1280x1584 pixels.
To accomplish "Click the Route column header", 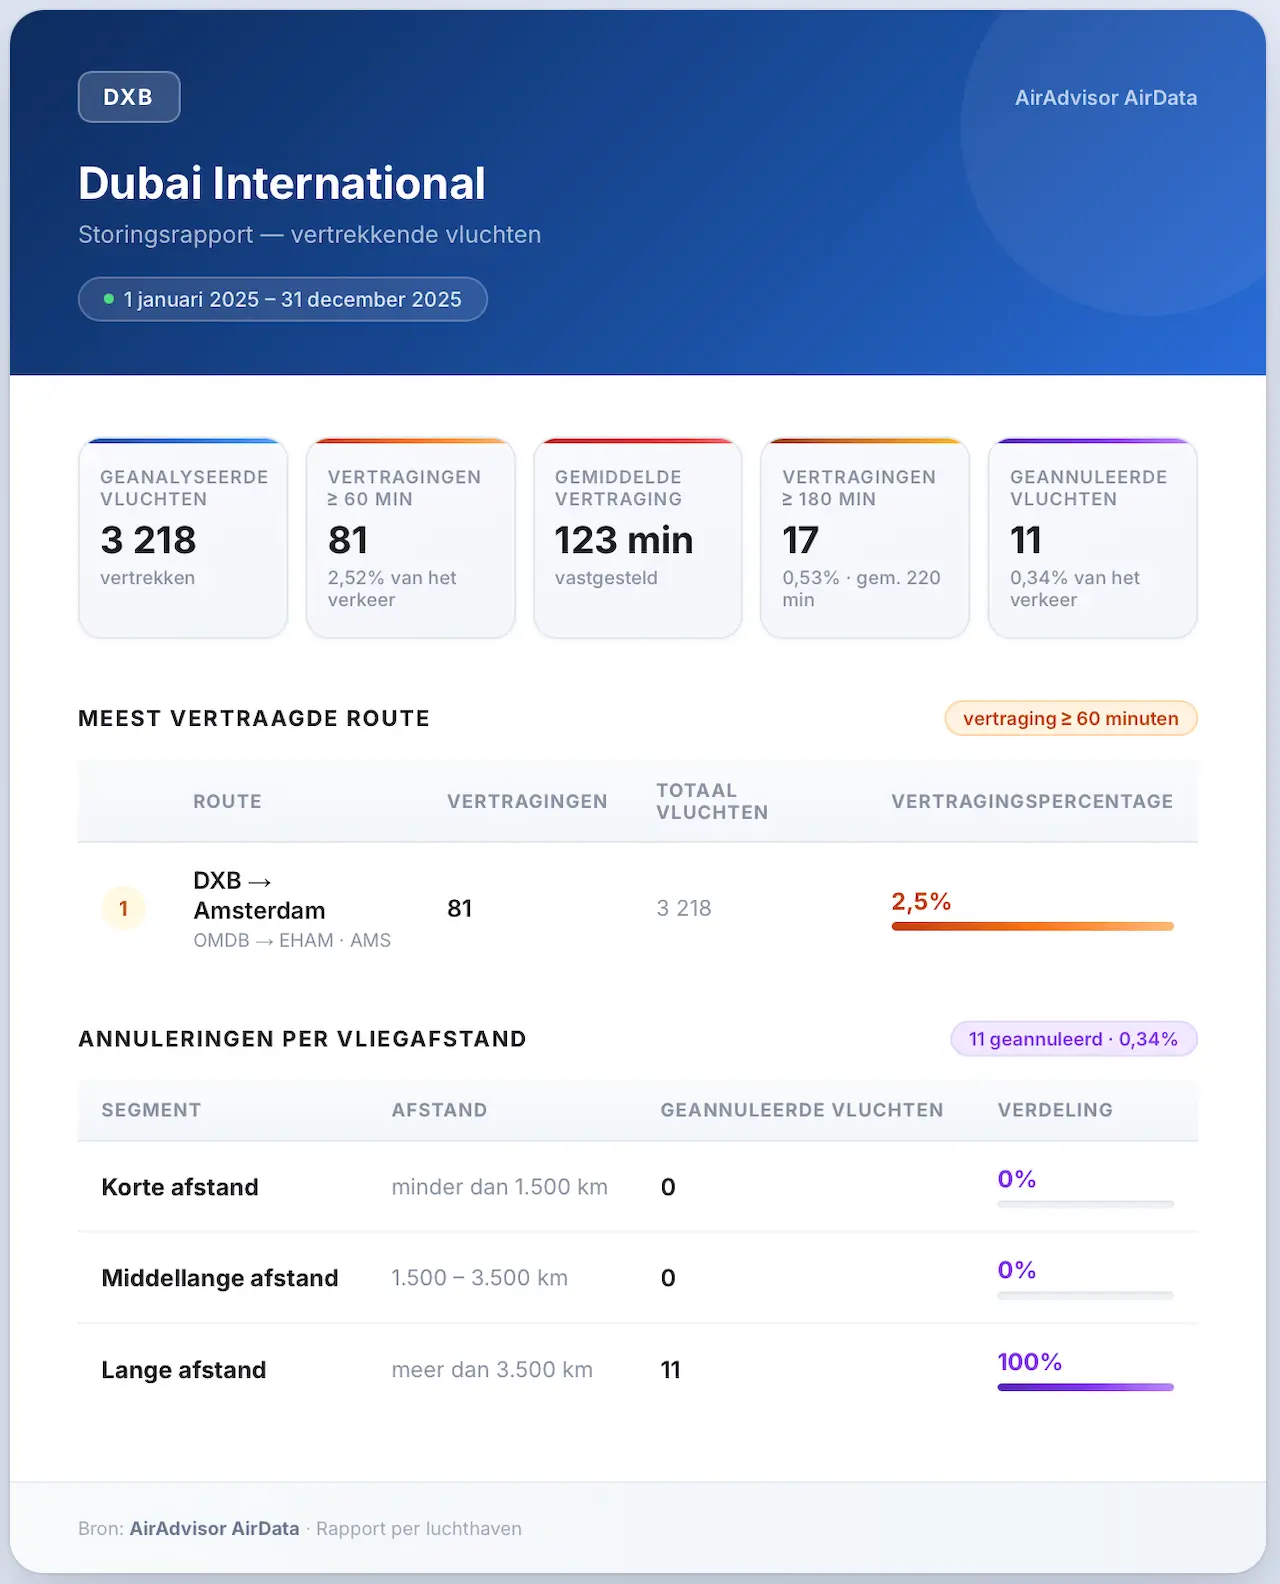I will tap(227, 801).
